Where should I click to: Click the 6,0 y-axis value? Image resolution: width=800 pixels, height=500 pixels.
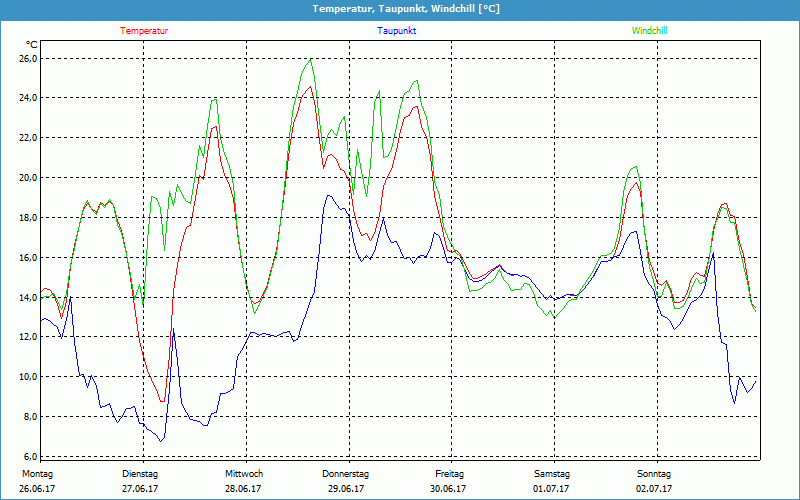[x=28, y=456]
